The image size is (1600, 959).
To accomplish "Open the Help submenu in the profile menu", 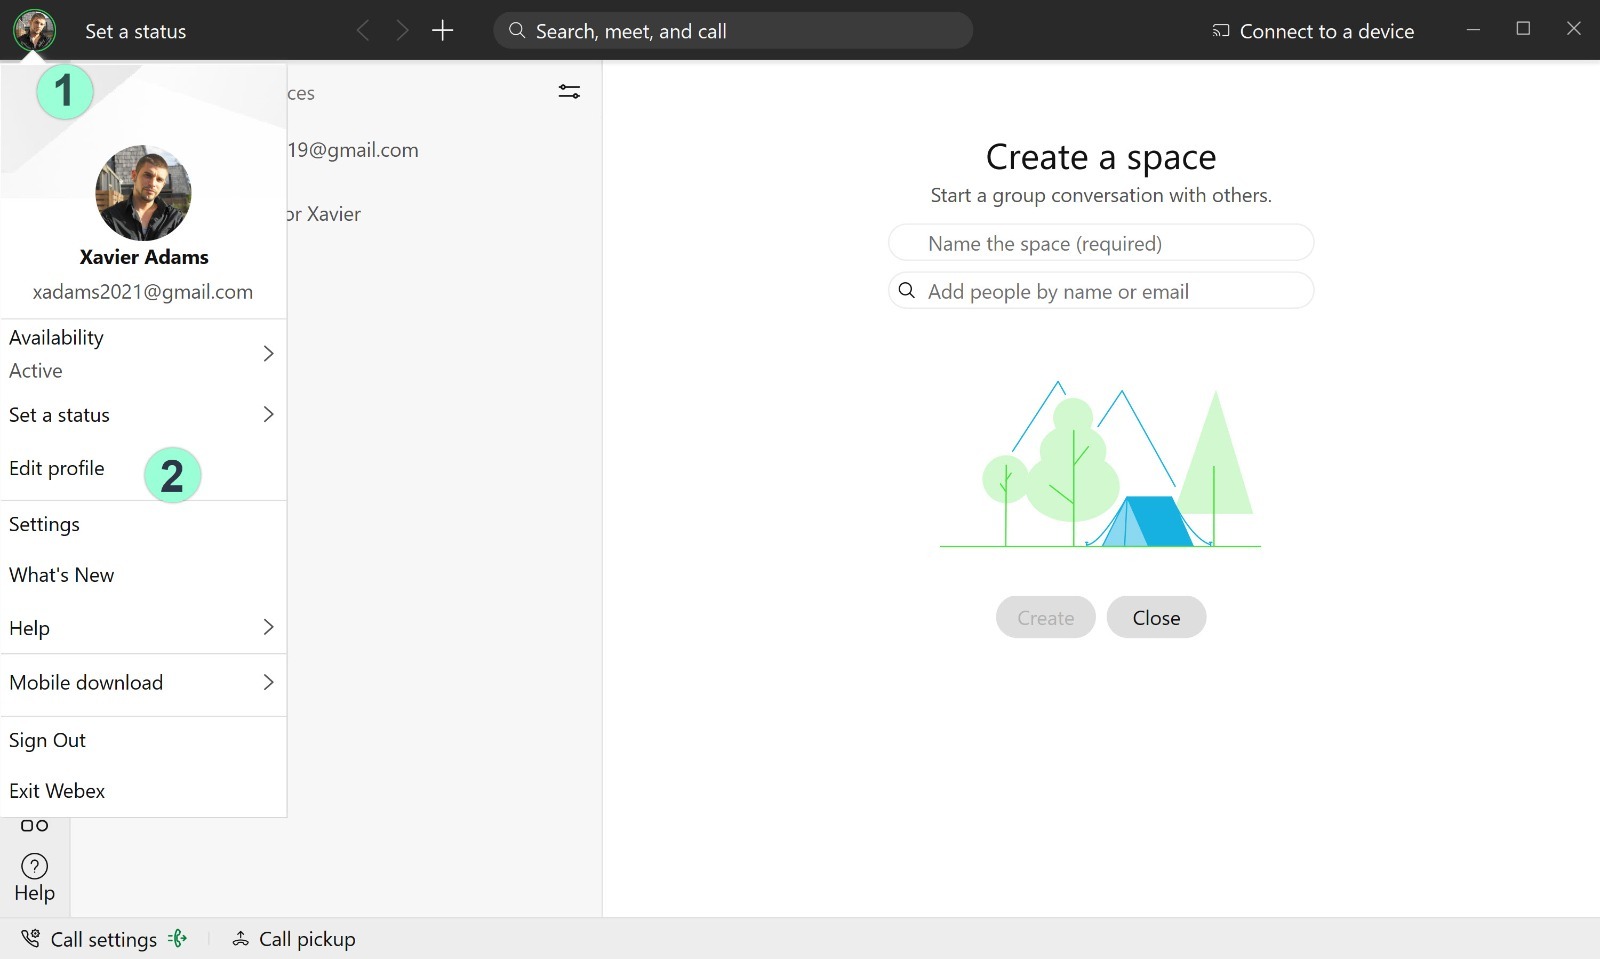I will (x=144, y=628).
